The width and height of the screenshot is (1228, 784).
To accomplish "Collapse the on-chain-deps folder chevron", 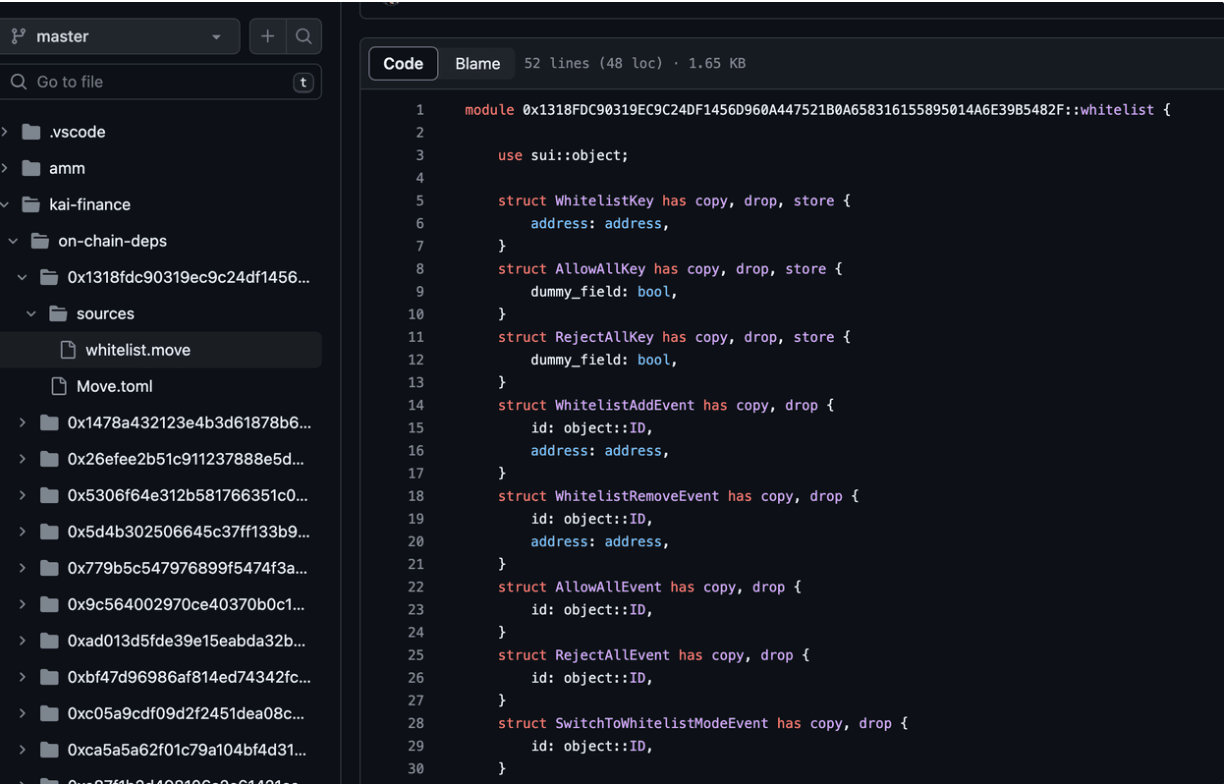I will (13, 241).
